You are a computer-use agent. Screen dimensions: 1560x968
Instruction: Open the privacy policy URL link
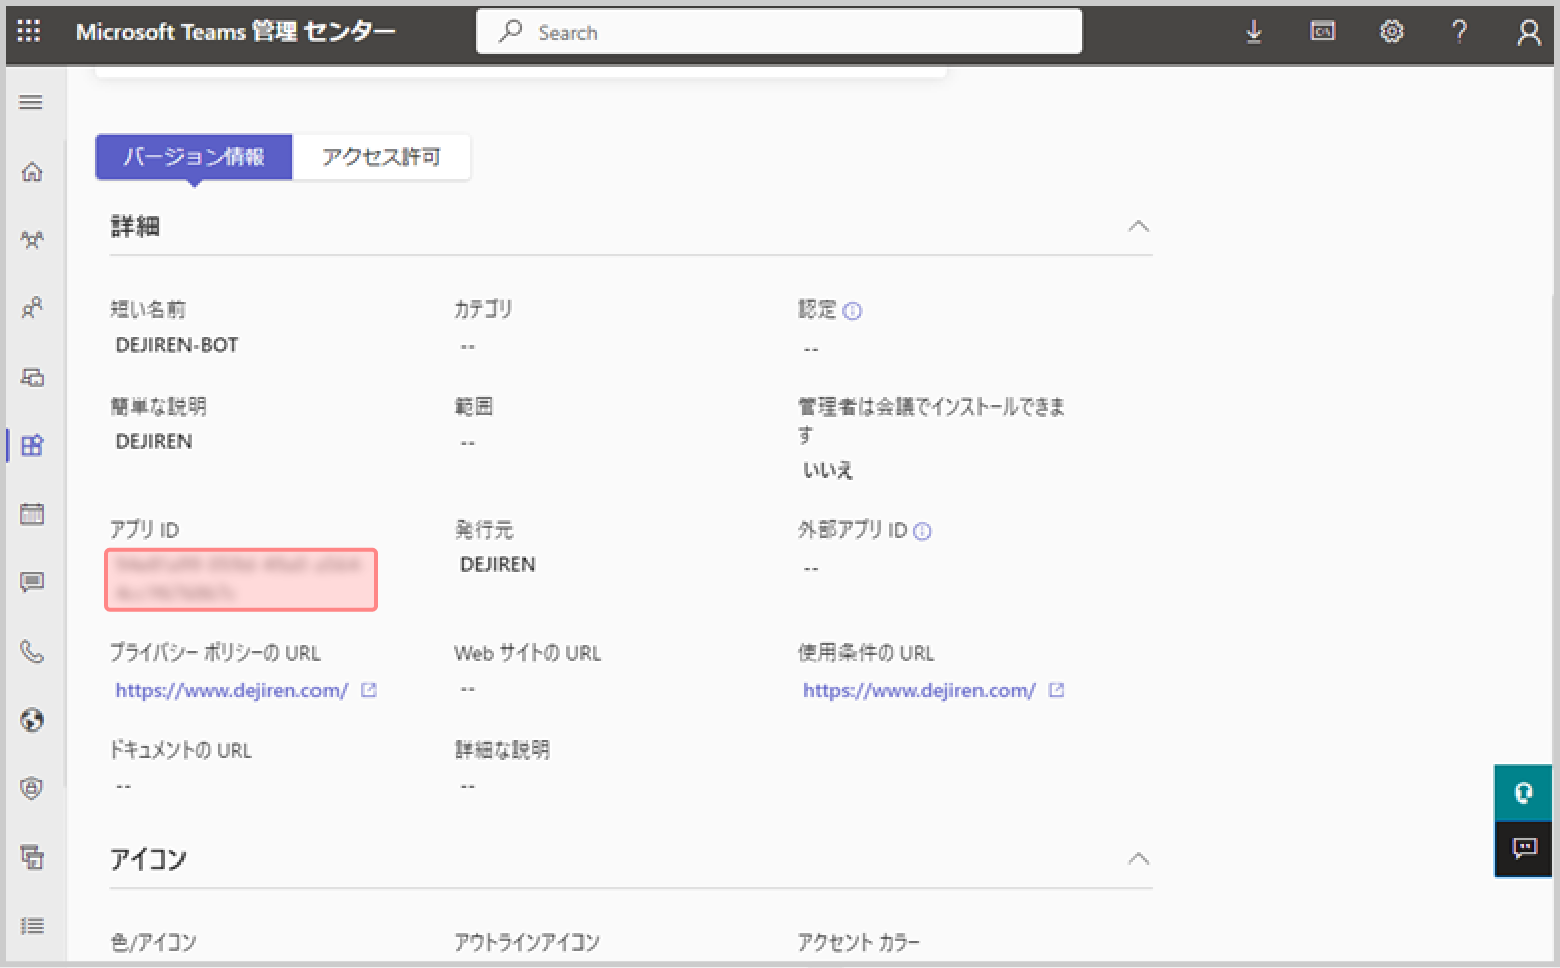point(232,690)
